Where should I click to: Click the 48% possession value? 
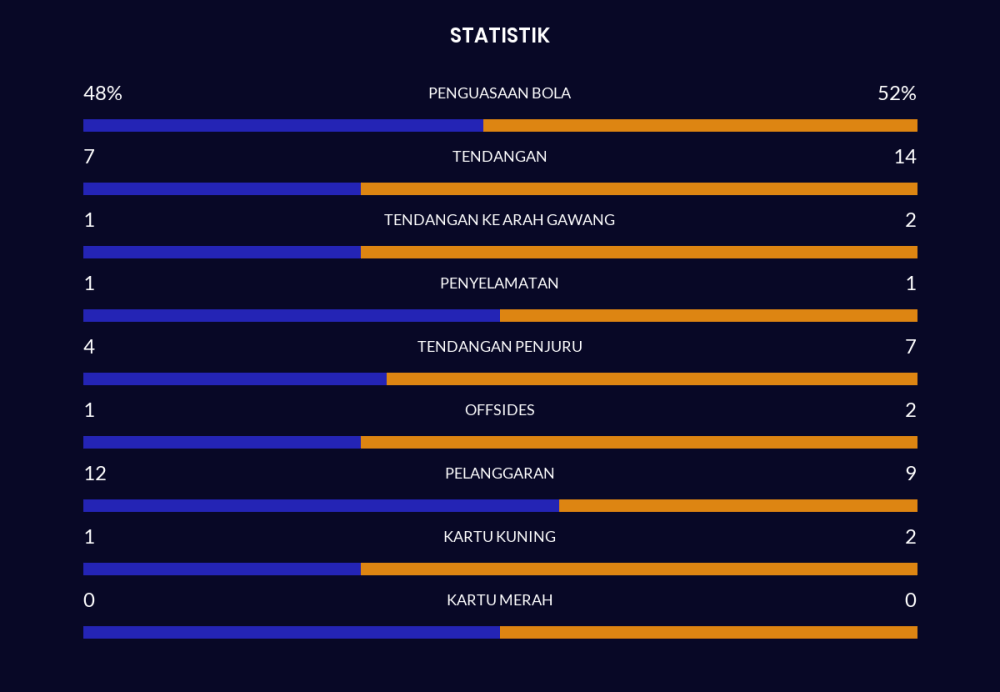[x=103, y=94]
